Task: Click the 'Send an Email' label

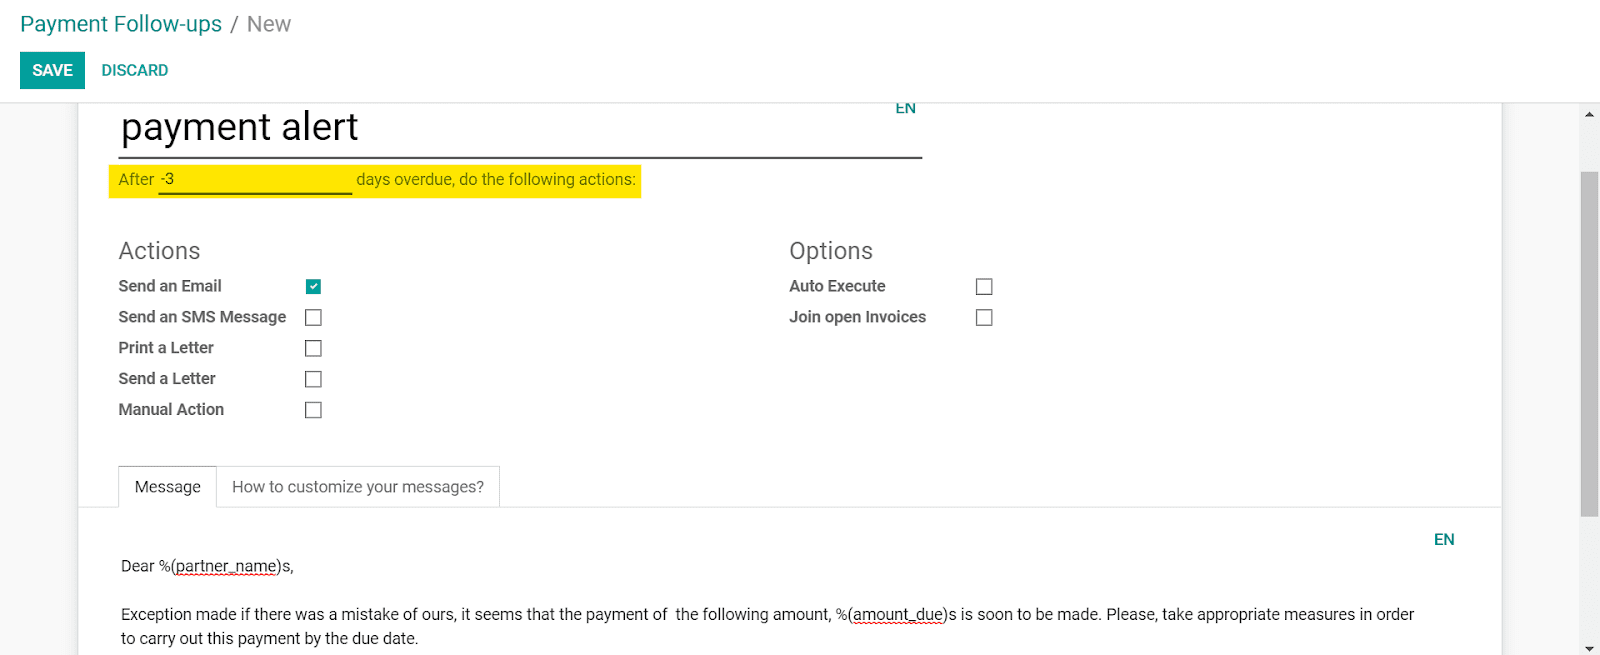Action: click(x=170, y=286)
